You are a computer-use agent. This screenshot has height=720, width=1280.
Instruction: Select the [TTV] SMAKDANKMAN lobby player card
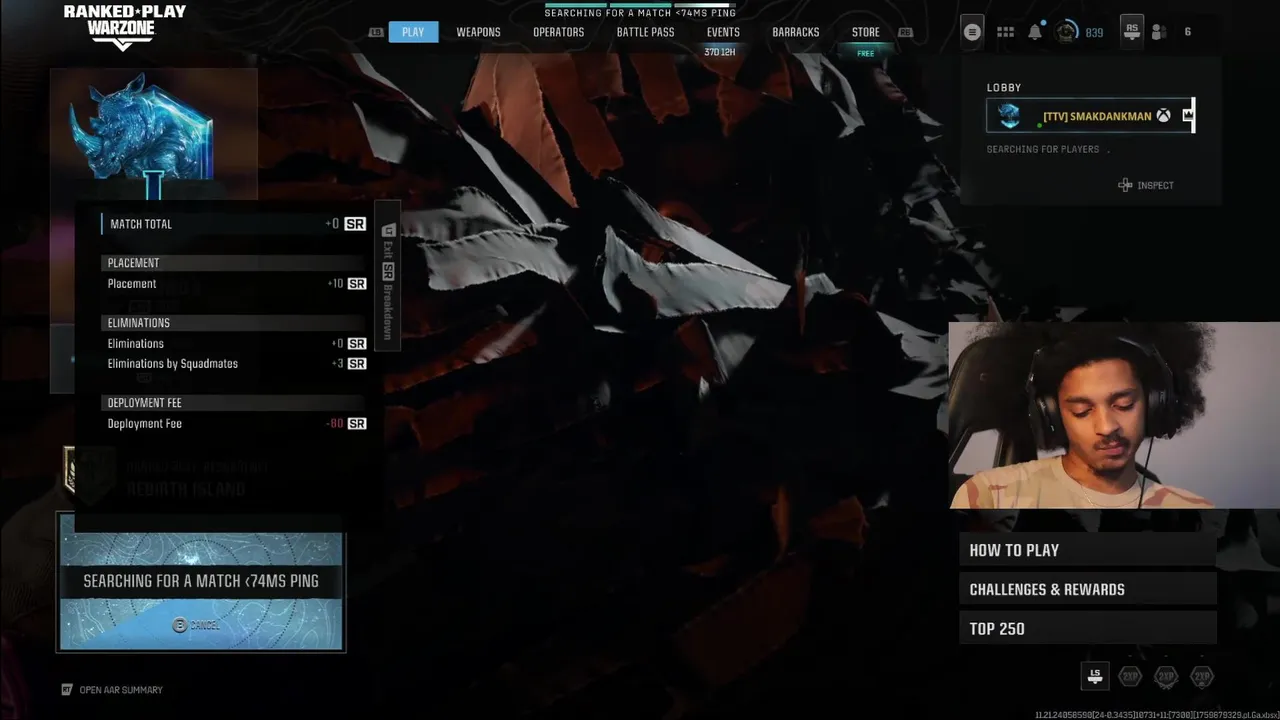pos(1090,116)
